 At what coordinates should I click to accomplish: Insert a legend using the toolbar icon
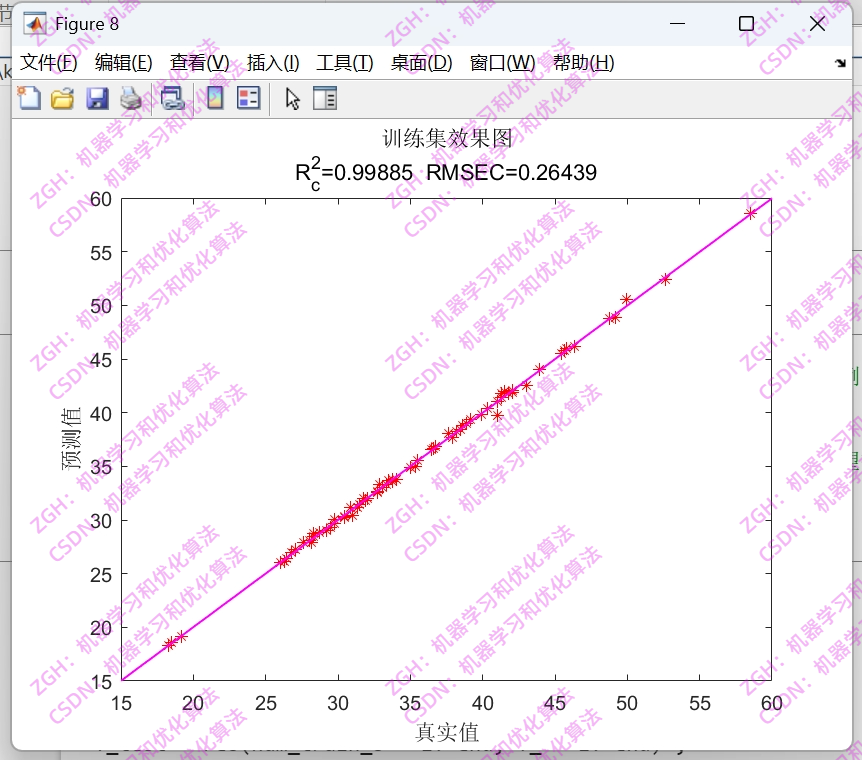pyautogui.click(x=247, y=97)
